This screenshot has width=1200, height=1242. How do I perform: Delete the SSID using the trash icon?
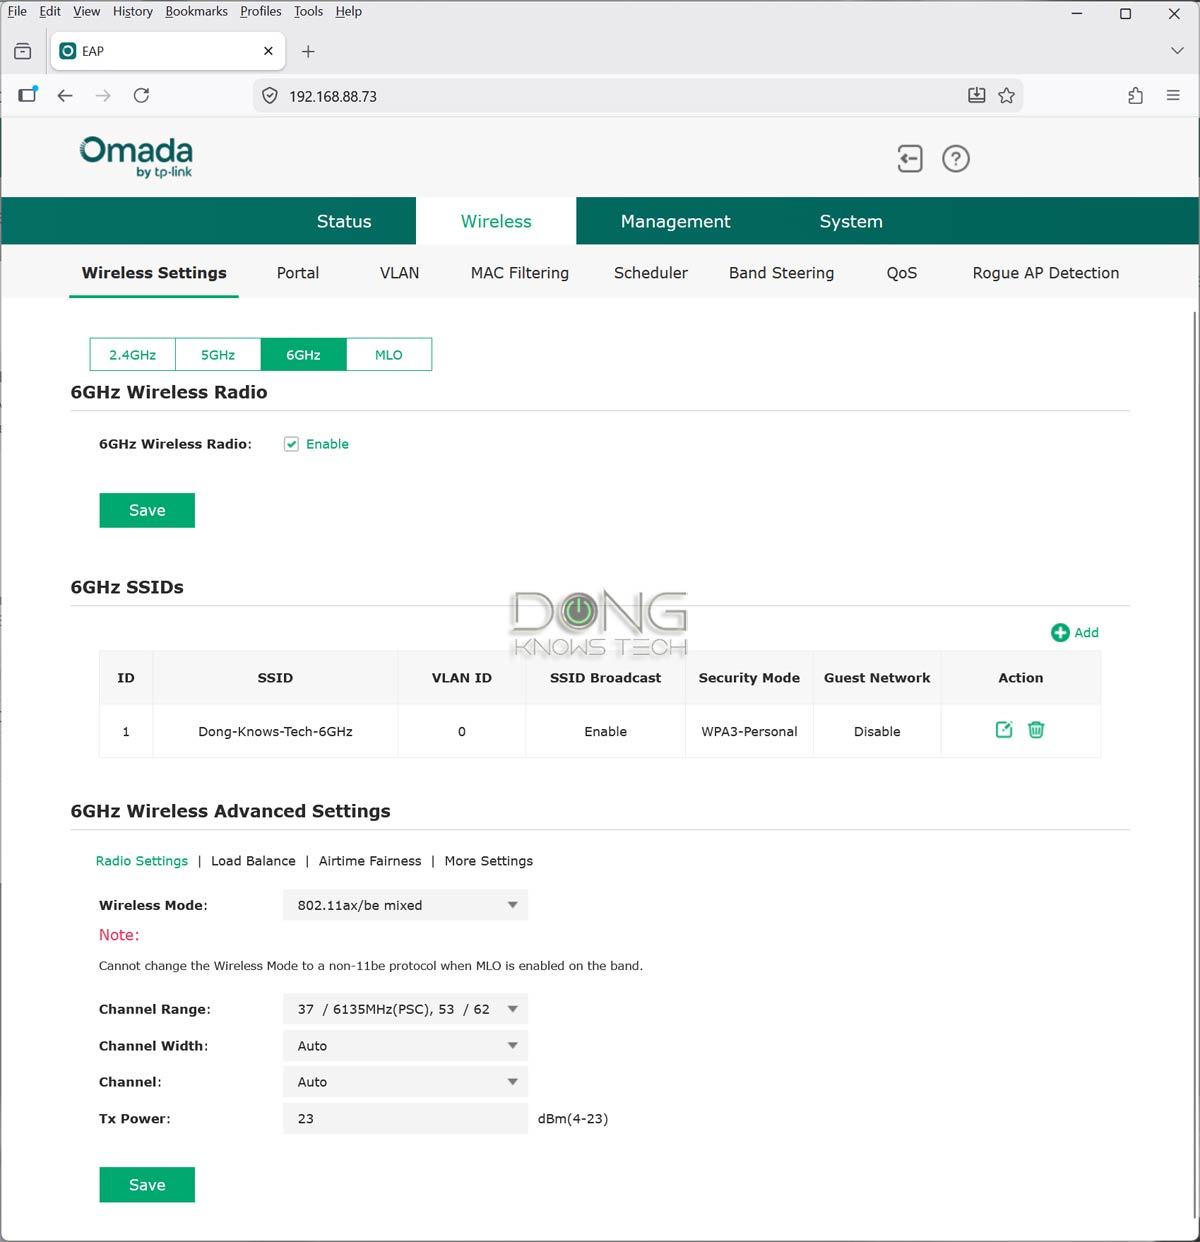pos(1036,730)
